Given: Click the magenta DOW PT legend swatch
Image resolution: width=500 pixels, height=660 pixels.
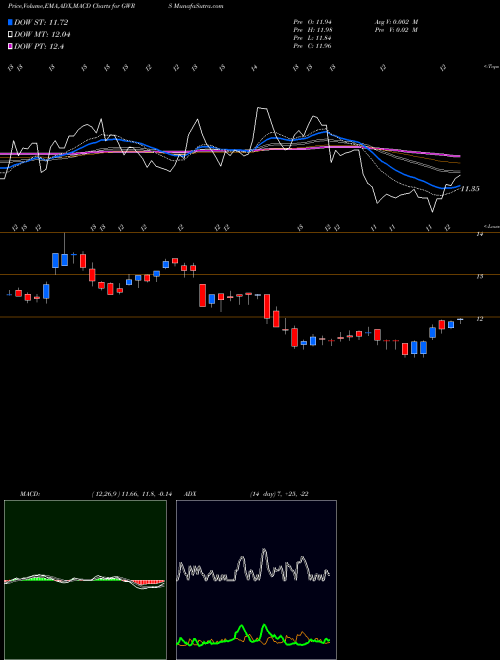Looking at the screenshot, I should [x=11, y=47].
